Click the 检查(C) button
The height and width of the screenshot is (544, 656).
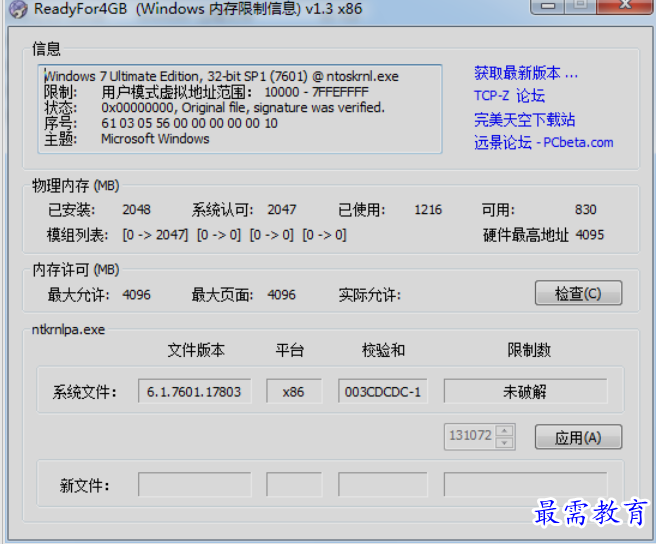point(578,293)
